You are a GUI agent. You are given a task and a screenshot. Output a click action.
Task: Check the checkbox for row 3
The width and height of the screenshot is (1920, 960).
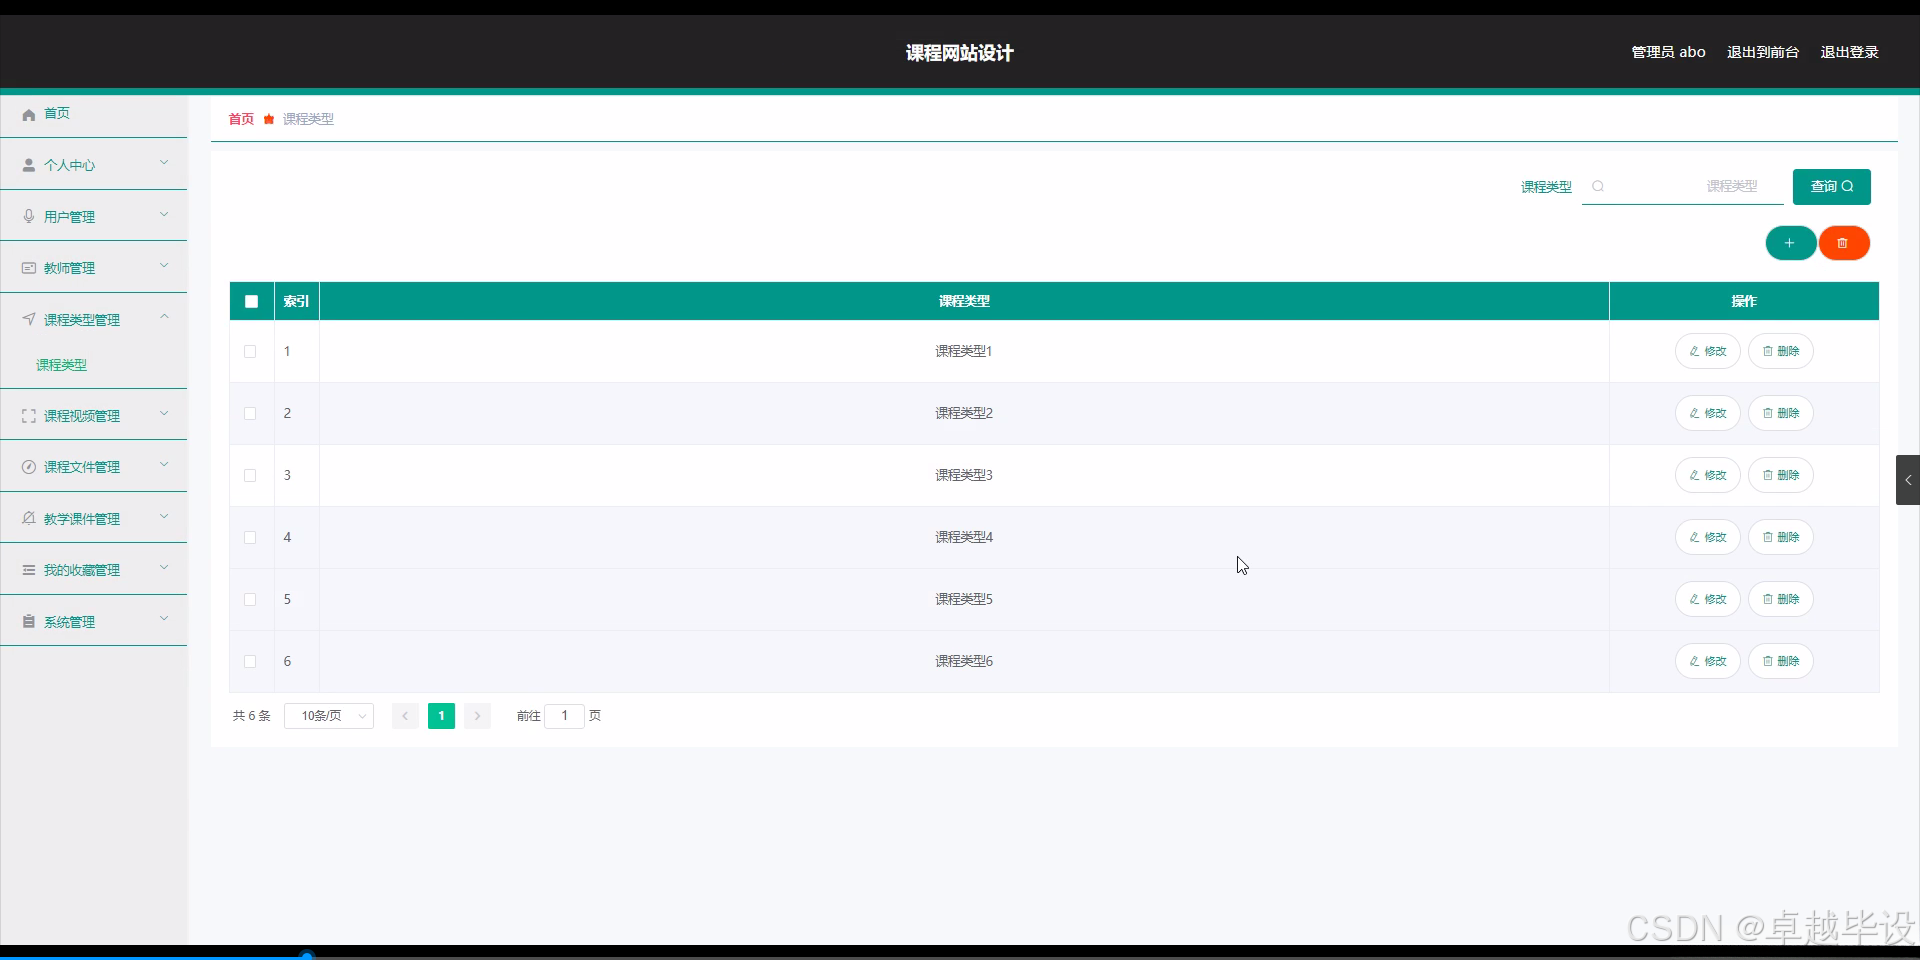(250, 475)
